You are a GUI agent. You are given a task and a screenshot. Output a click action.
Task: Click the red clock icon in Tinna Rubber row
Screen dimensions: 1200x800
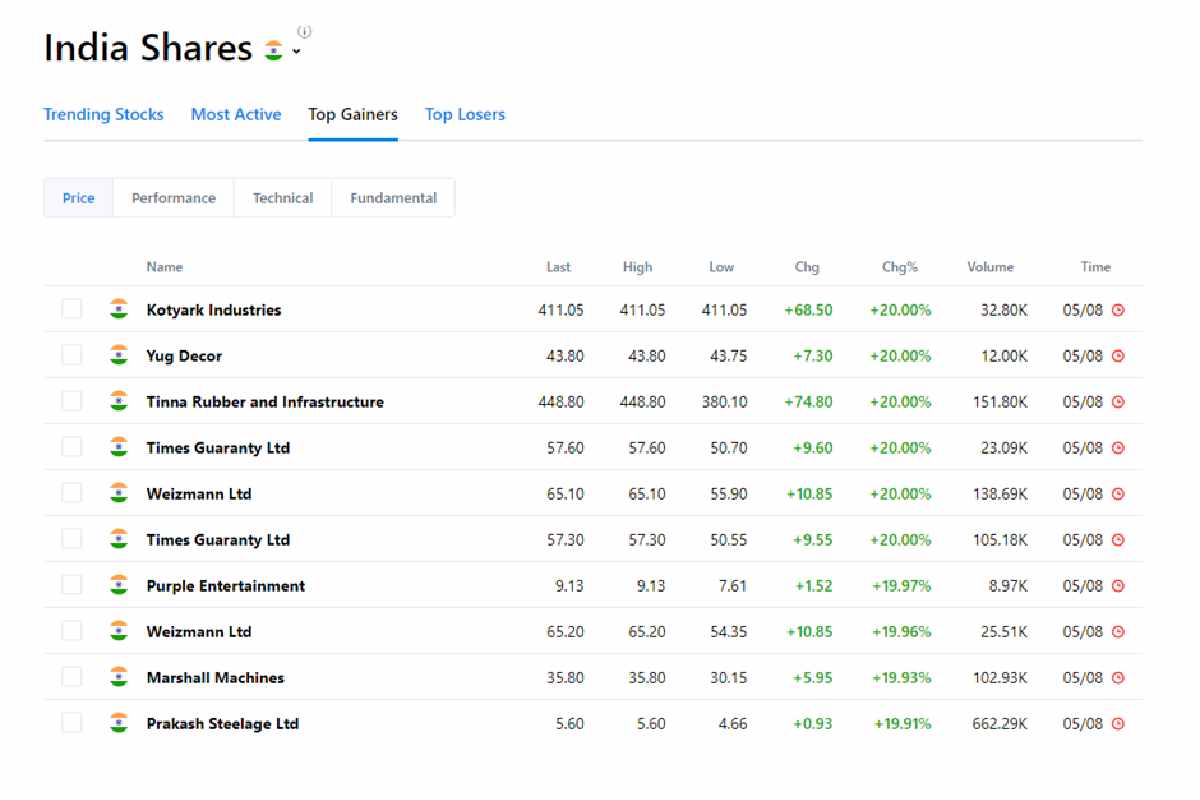tap(1118, 402)
